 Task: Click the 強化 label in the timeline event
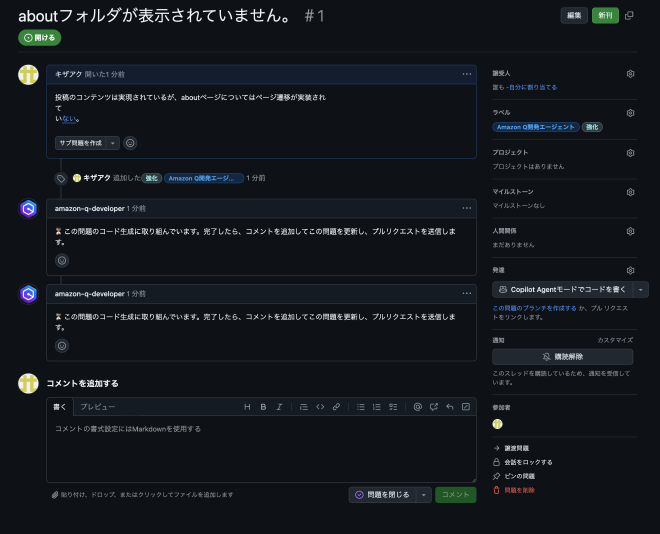(152, 178)
